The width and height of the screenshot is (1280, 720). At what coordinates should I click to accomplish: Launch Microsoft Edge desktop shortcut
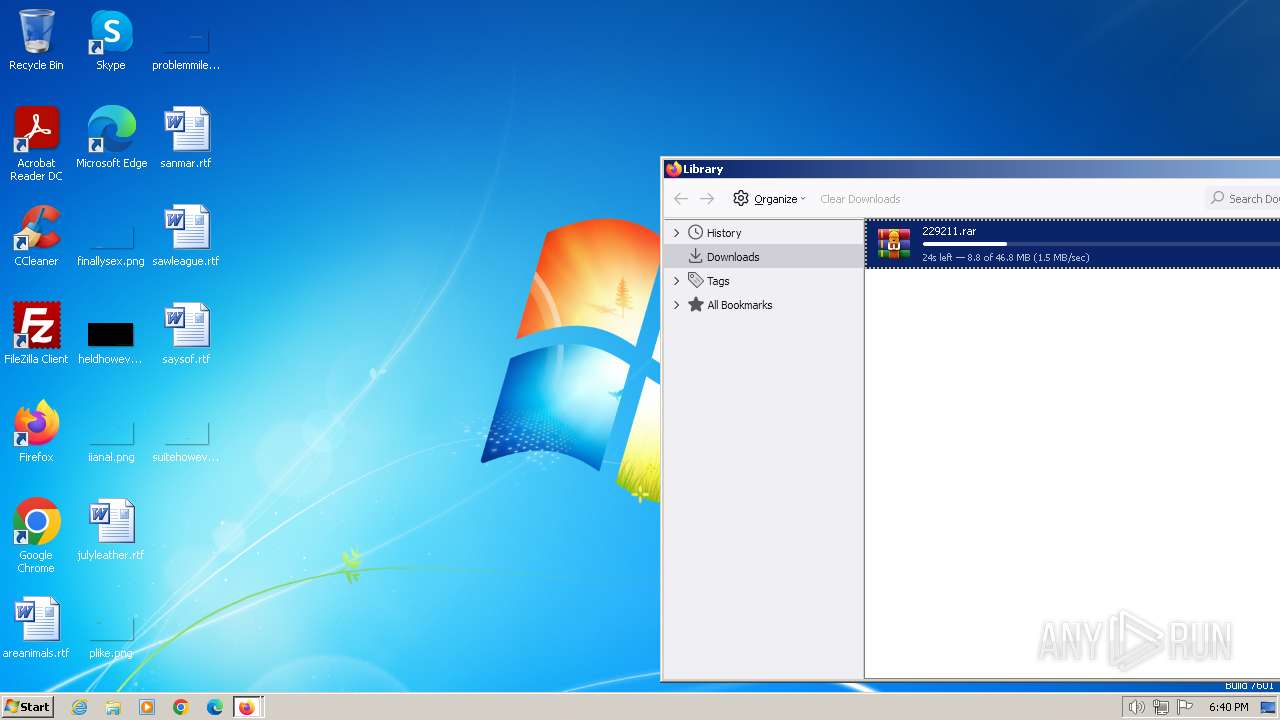tap(111, 138)
